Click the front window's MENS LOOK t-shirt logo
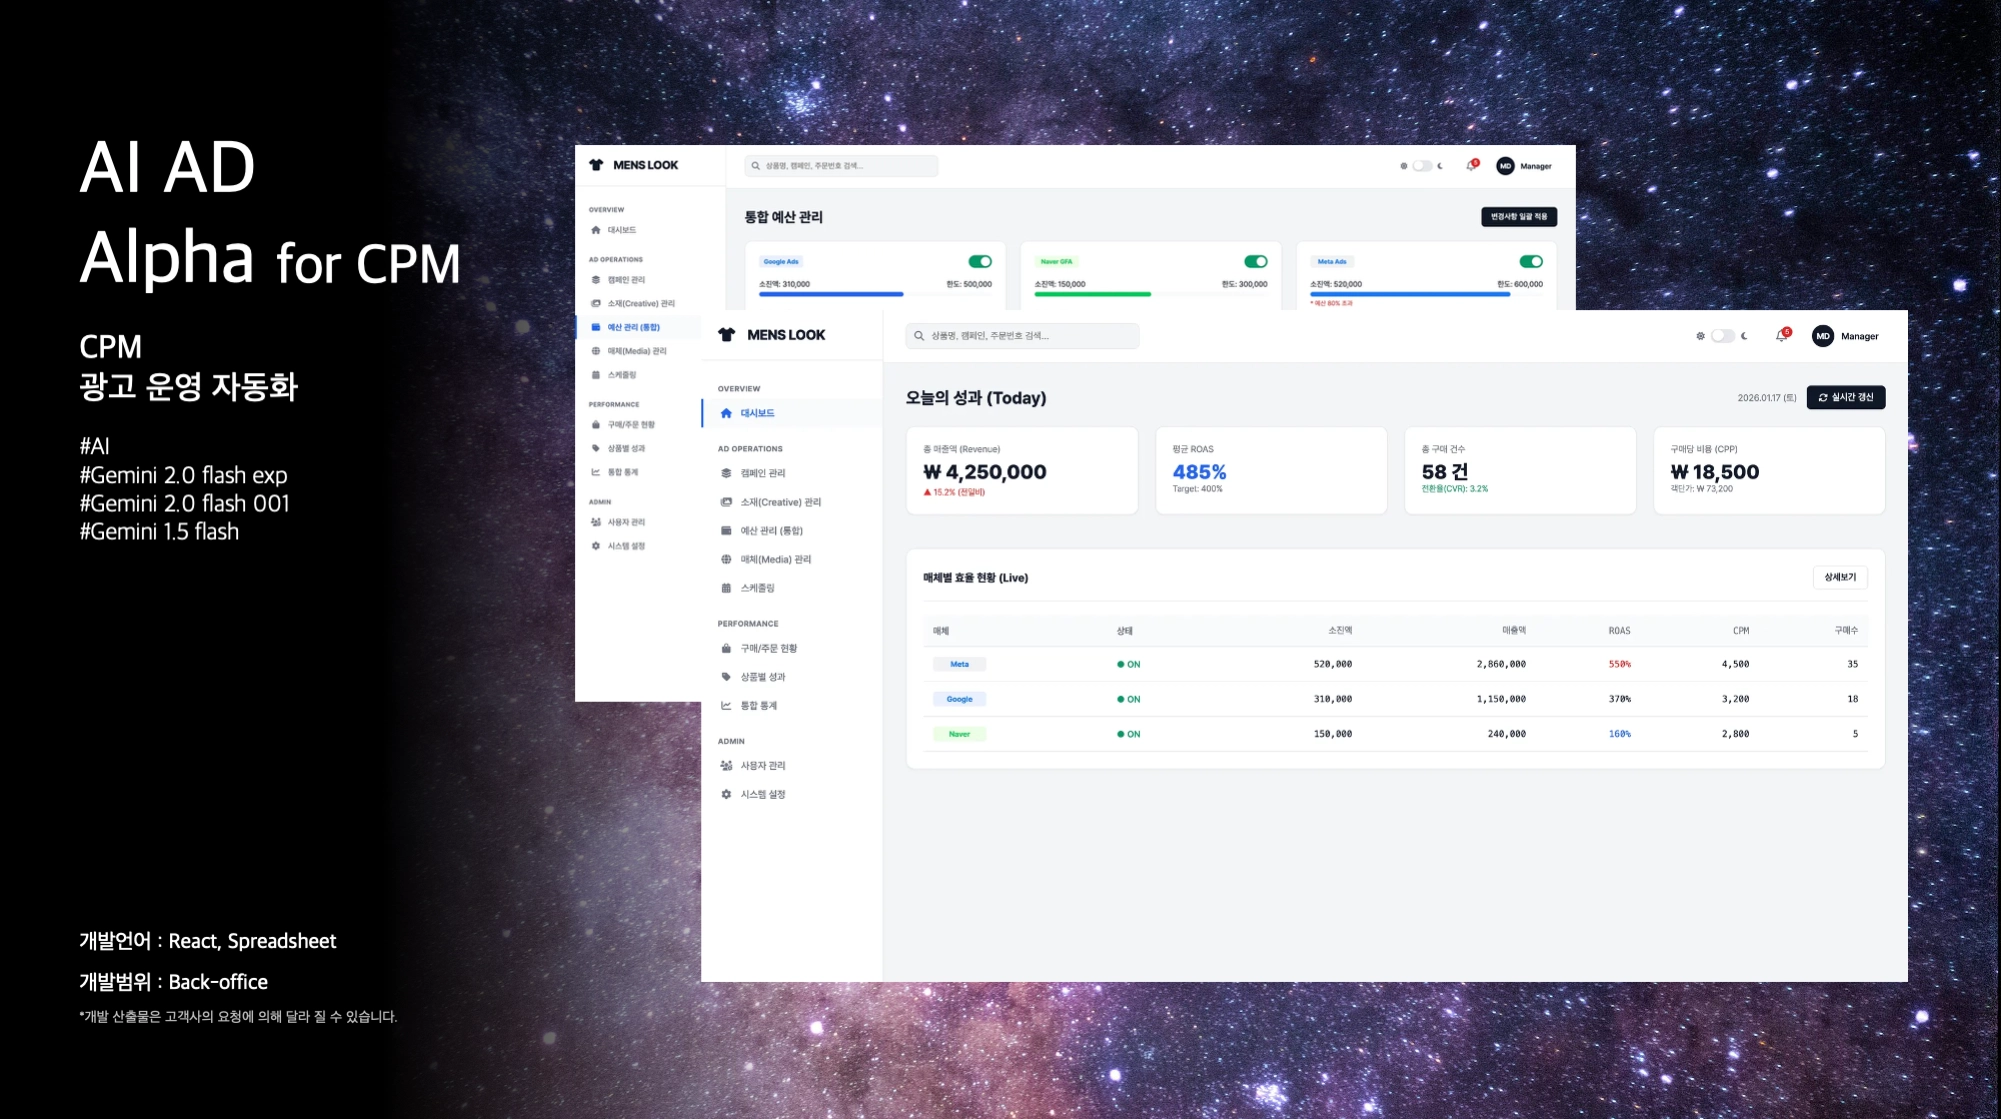Image resolution: width=2001 pixels, height=1119 pixels. click(727, 335)
